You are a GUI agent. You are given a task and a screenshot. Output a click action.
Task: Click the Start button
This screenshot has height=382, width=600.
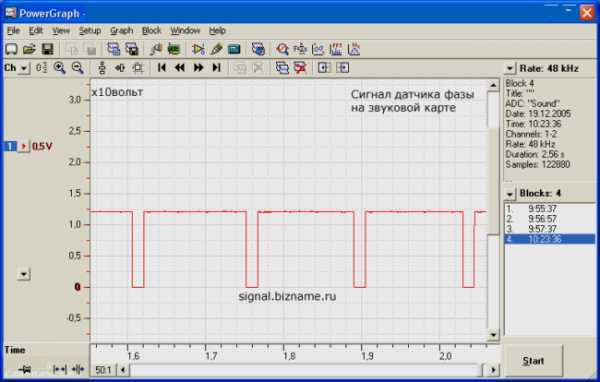(x=533, y=361)
